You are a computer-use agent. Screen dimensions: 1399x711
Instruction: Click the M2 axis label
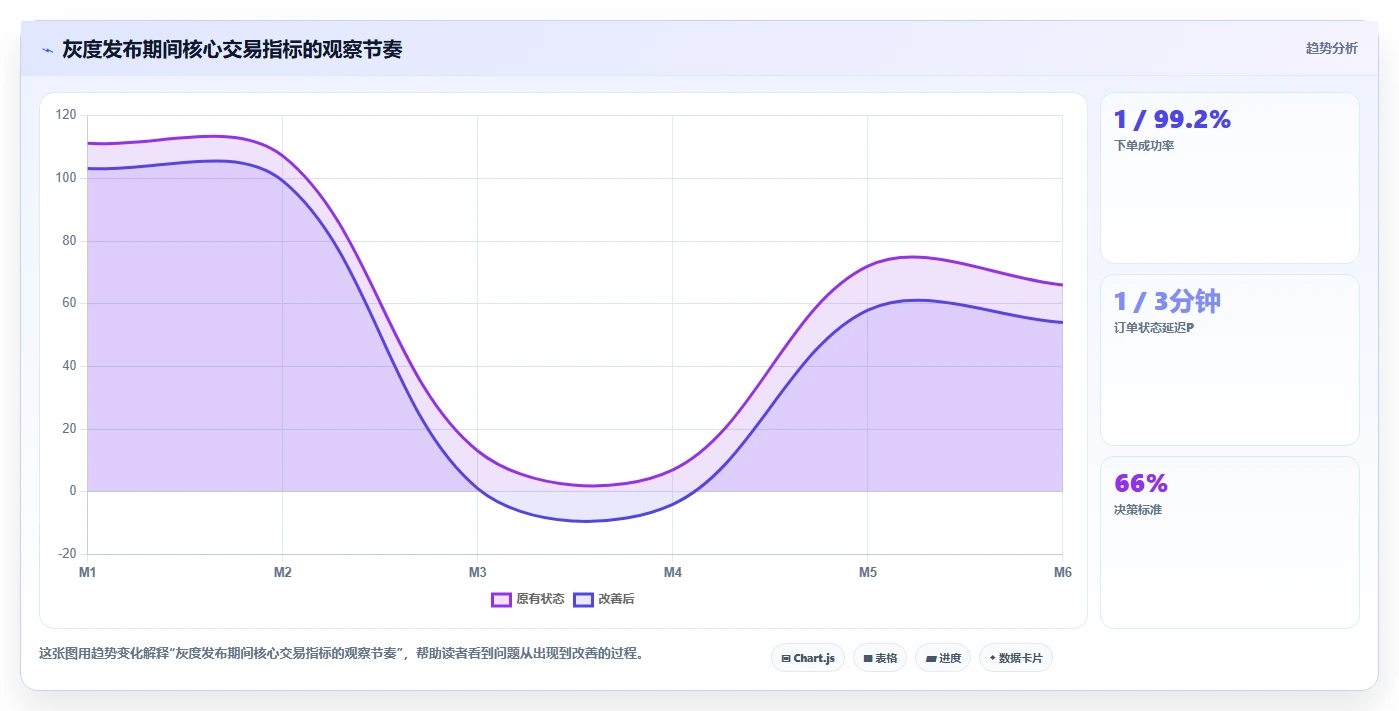coord(283,572)
